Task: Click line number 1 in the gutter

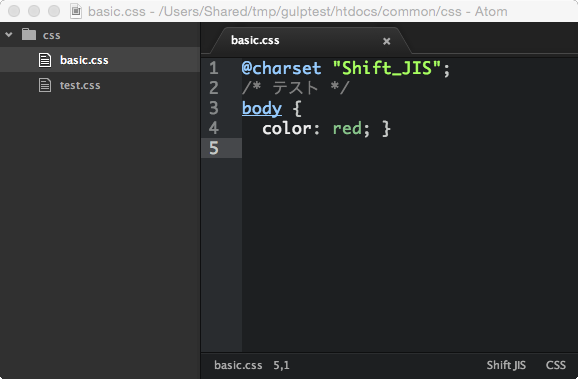Action: (x=214, y=68)
